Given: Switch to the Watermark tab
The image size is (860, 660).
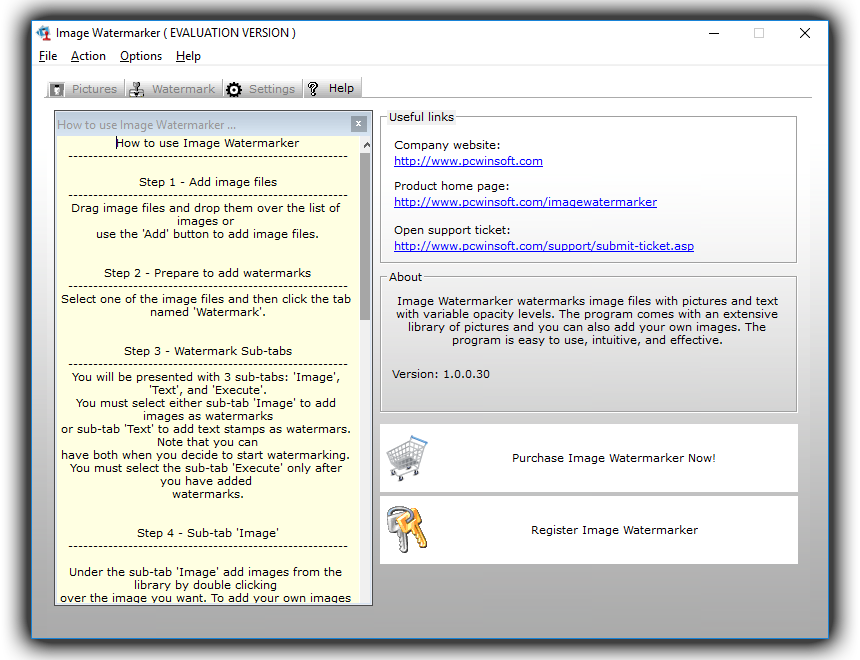Looking at the screenshot, I should click(x=173, y=89).
